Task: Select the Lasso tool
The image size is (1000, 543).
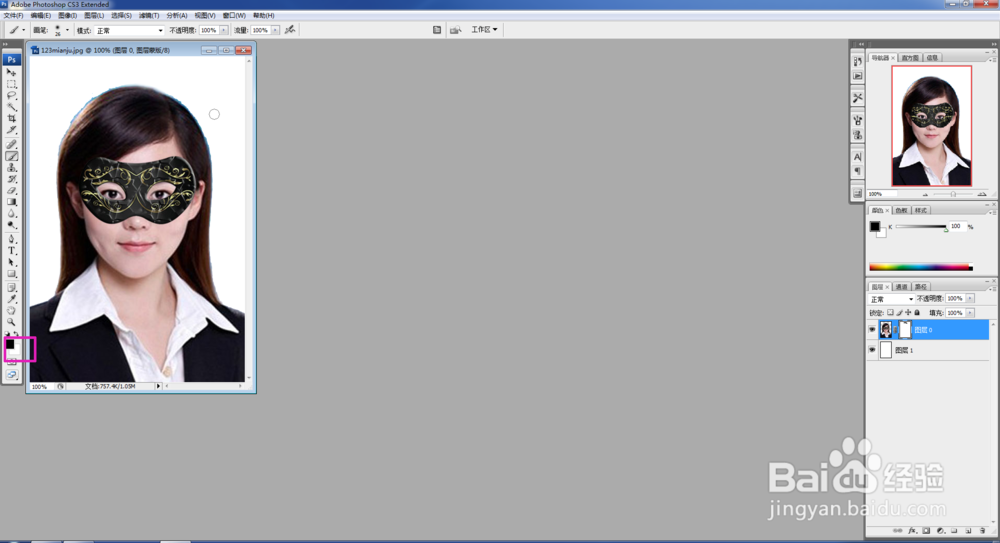Action: coord(11,95)
